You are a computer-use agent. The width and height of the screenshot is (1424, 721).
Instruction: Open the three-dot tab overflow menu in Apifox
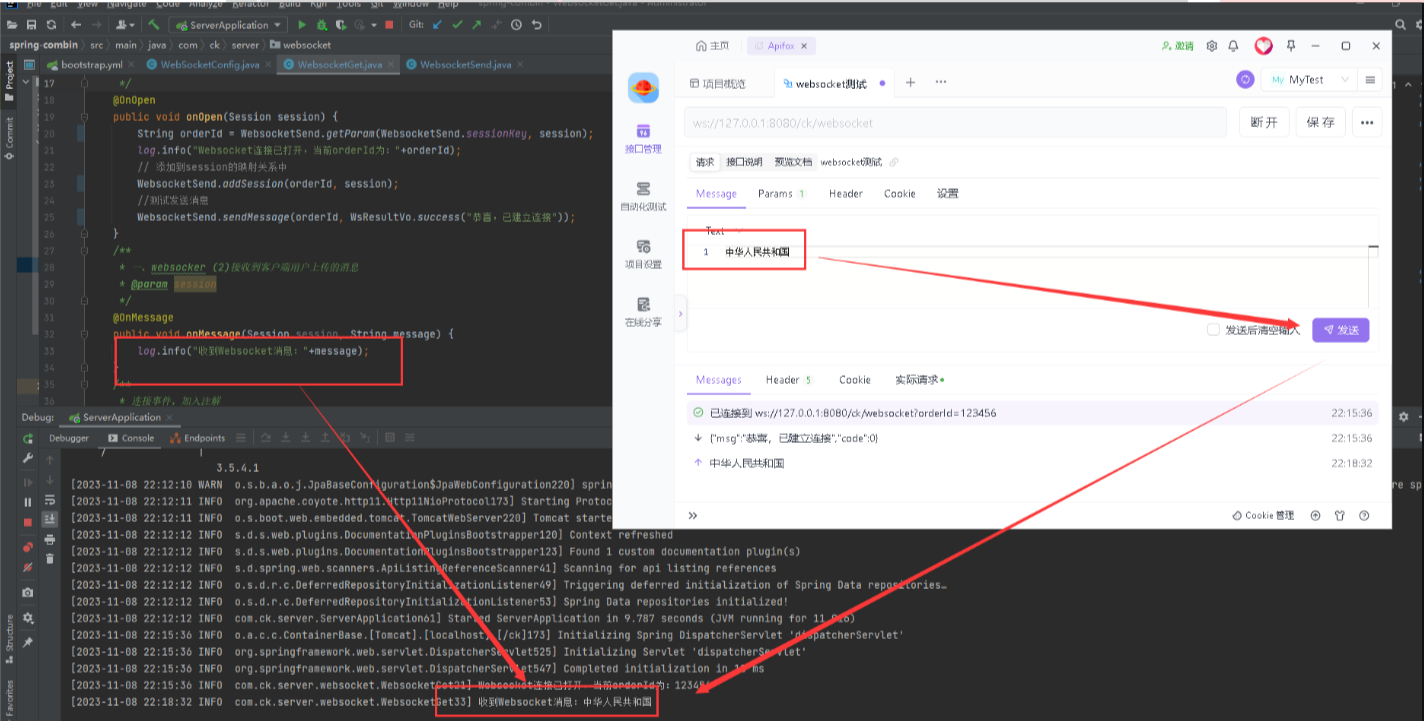(940, 82)
